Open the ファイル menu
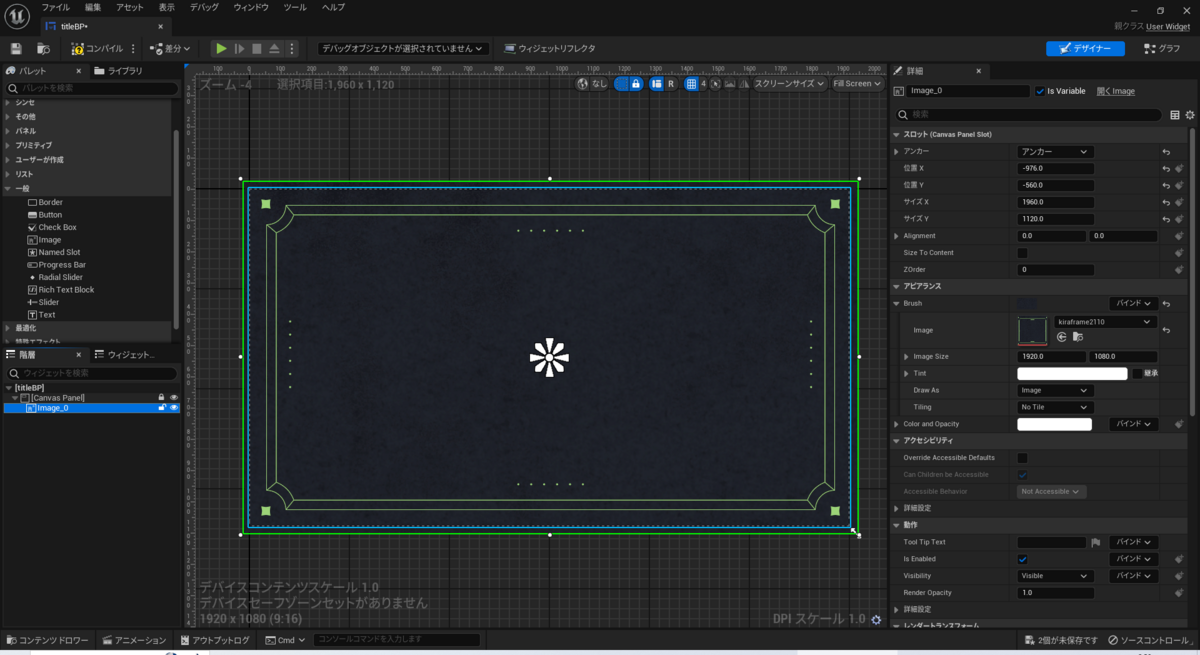1200x655 pixels. point(55,7)
